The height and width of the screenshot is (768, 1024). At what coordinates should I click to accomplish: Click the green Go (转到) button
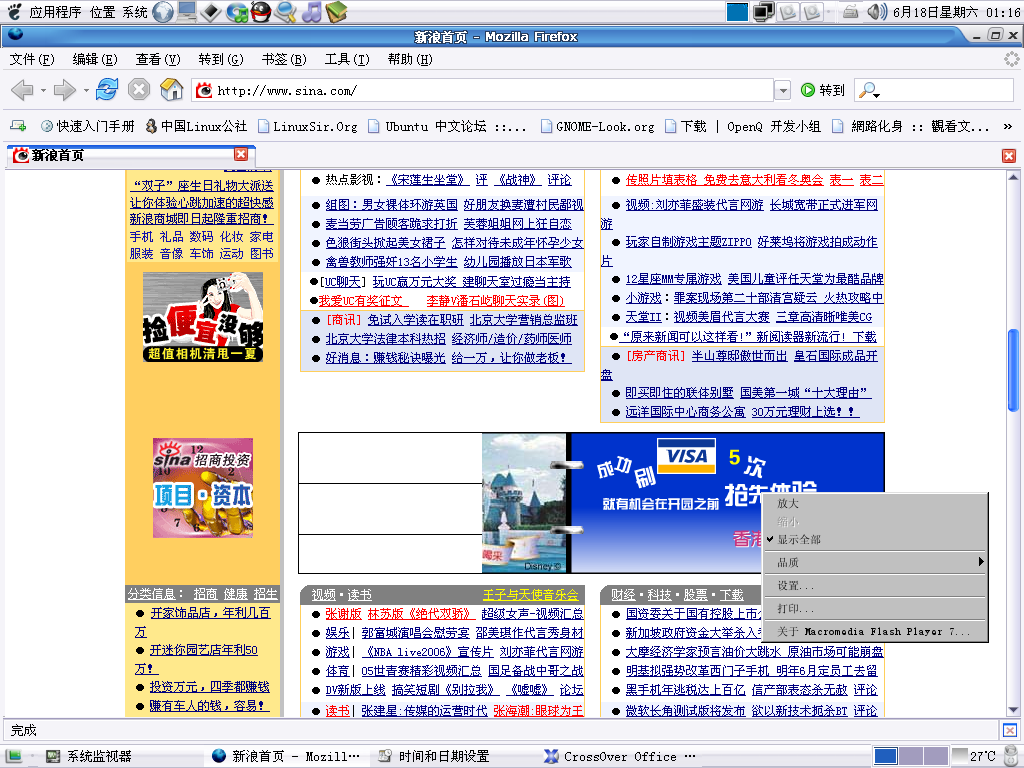coord(823,90)
